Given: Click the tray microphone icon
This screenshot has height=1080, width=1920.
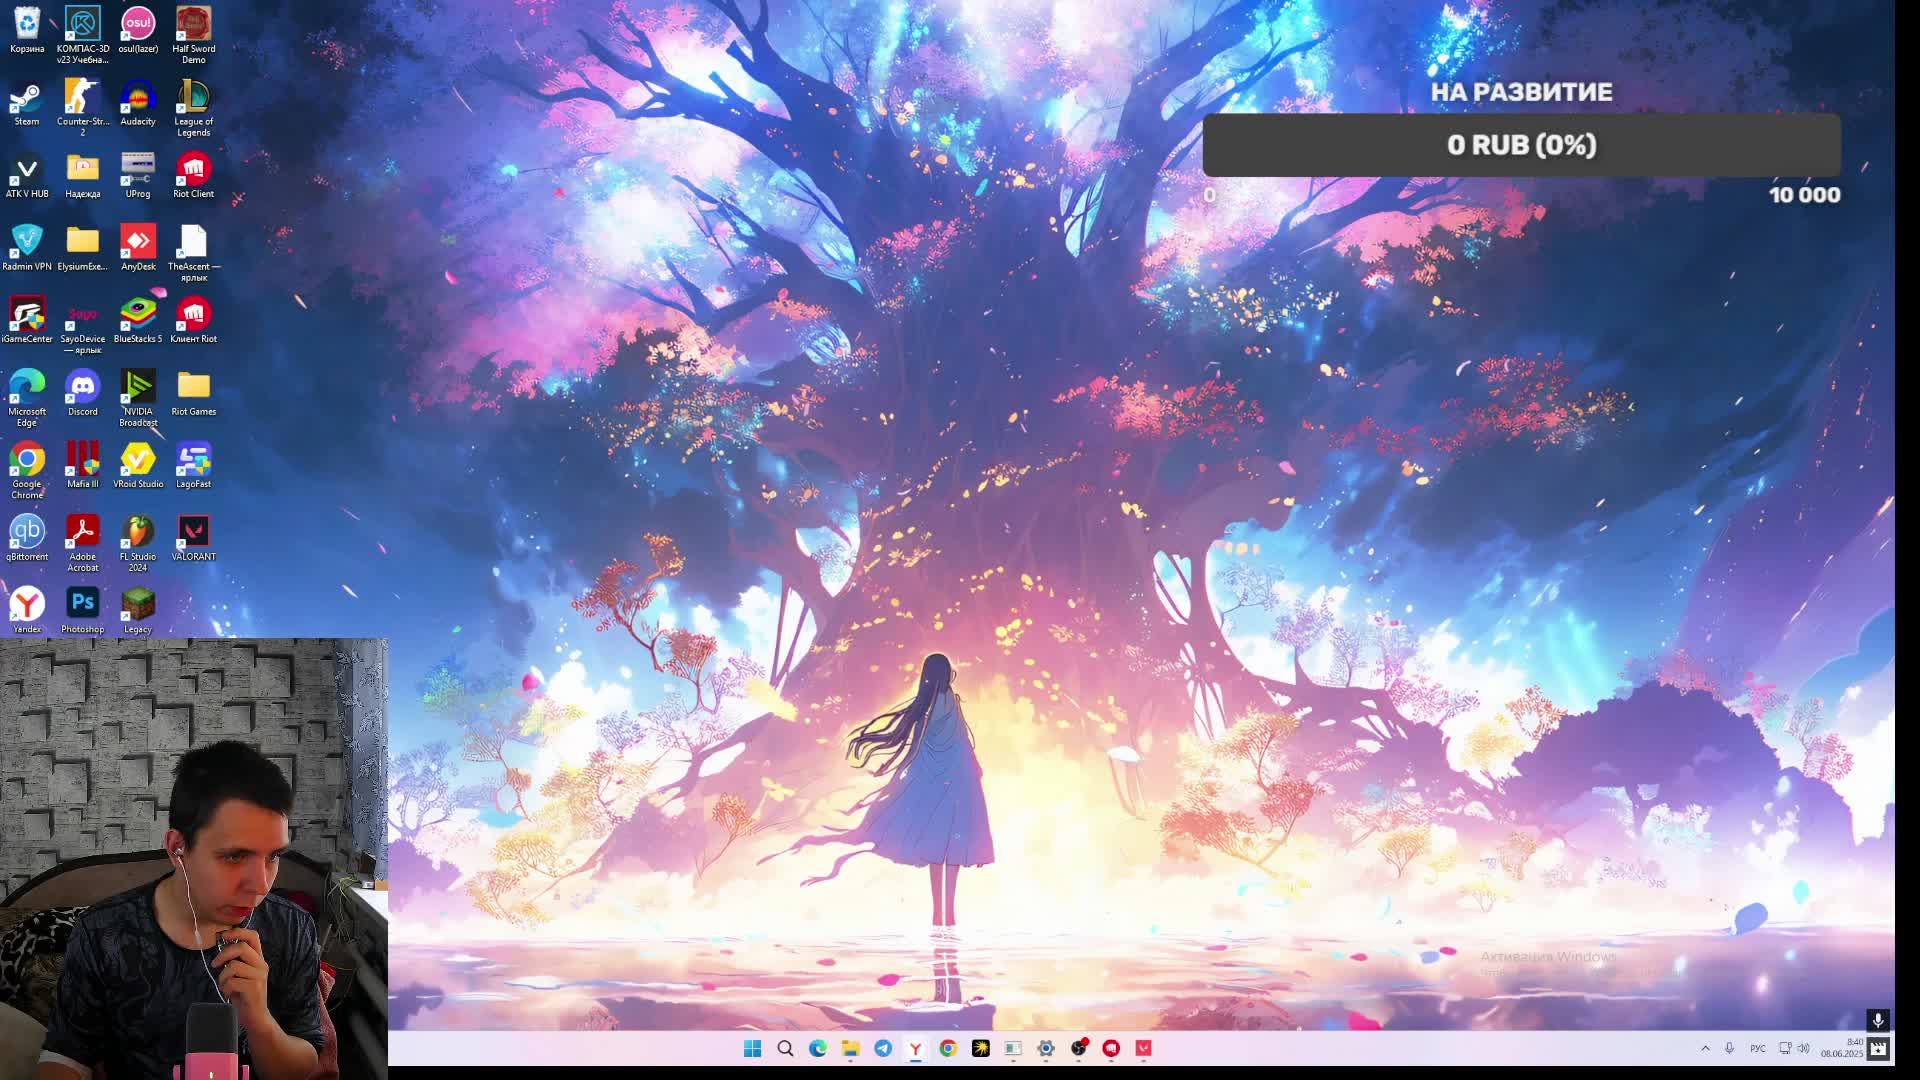Looking at the screenshot, I should (1729, 1048).
